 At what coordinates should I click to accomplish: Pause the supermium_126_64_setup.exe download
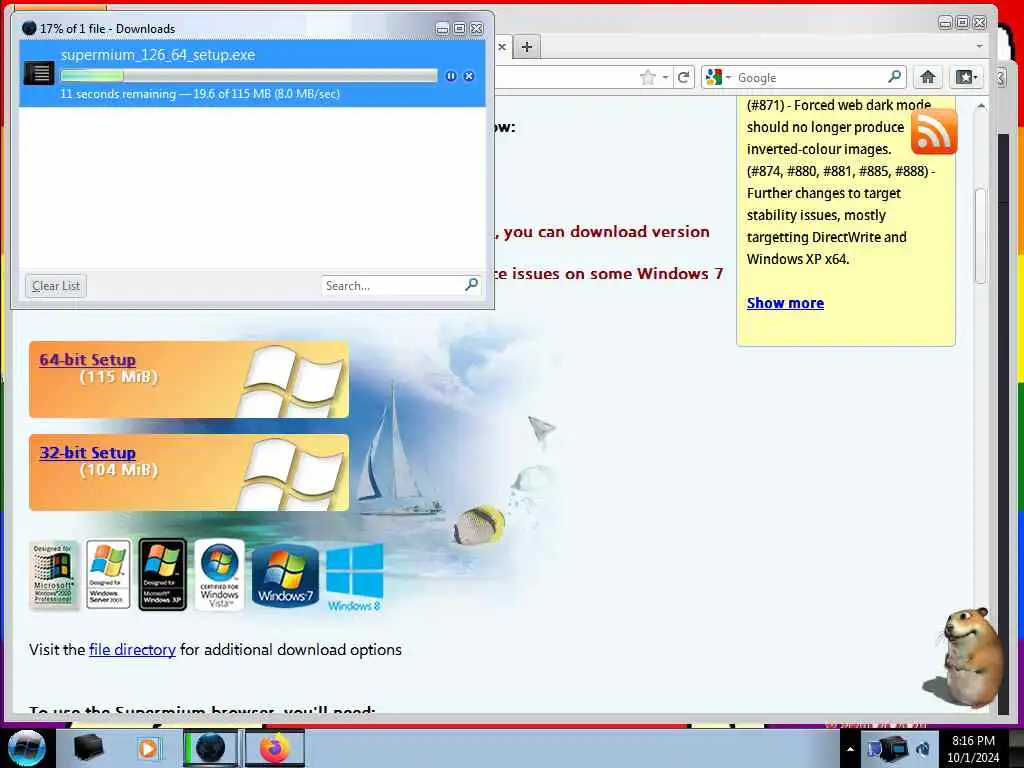[451, 76]
